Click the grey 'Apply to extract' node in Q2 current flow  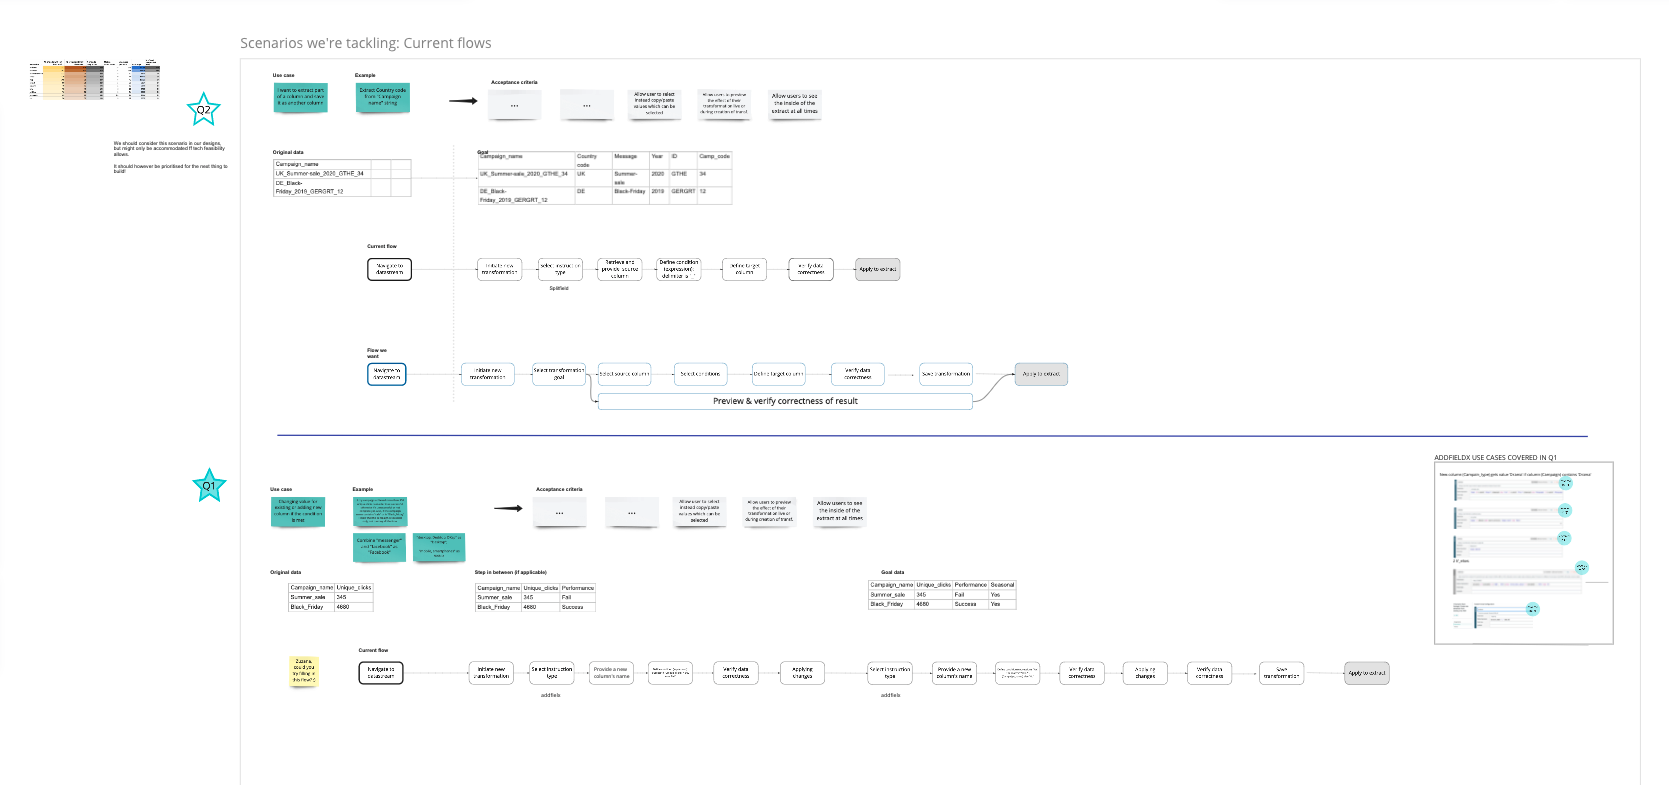tap(878, 269)
